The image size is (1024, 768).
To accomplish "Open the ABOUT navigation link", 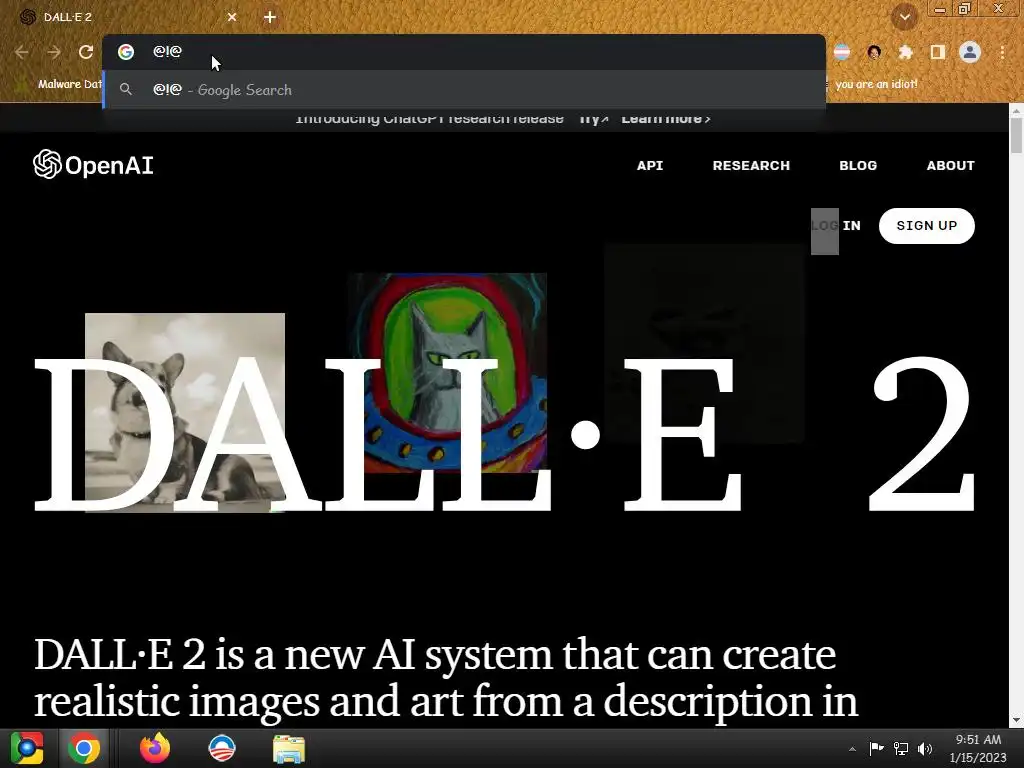I will coord(950,165).
